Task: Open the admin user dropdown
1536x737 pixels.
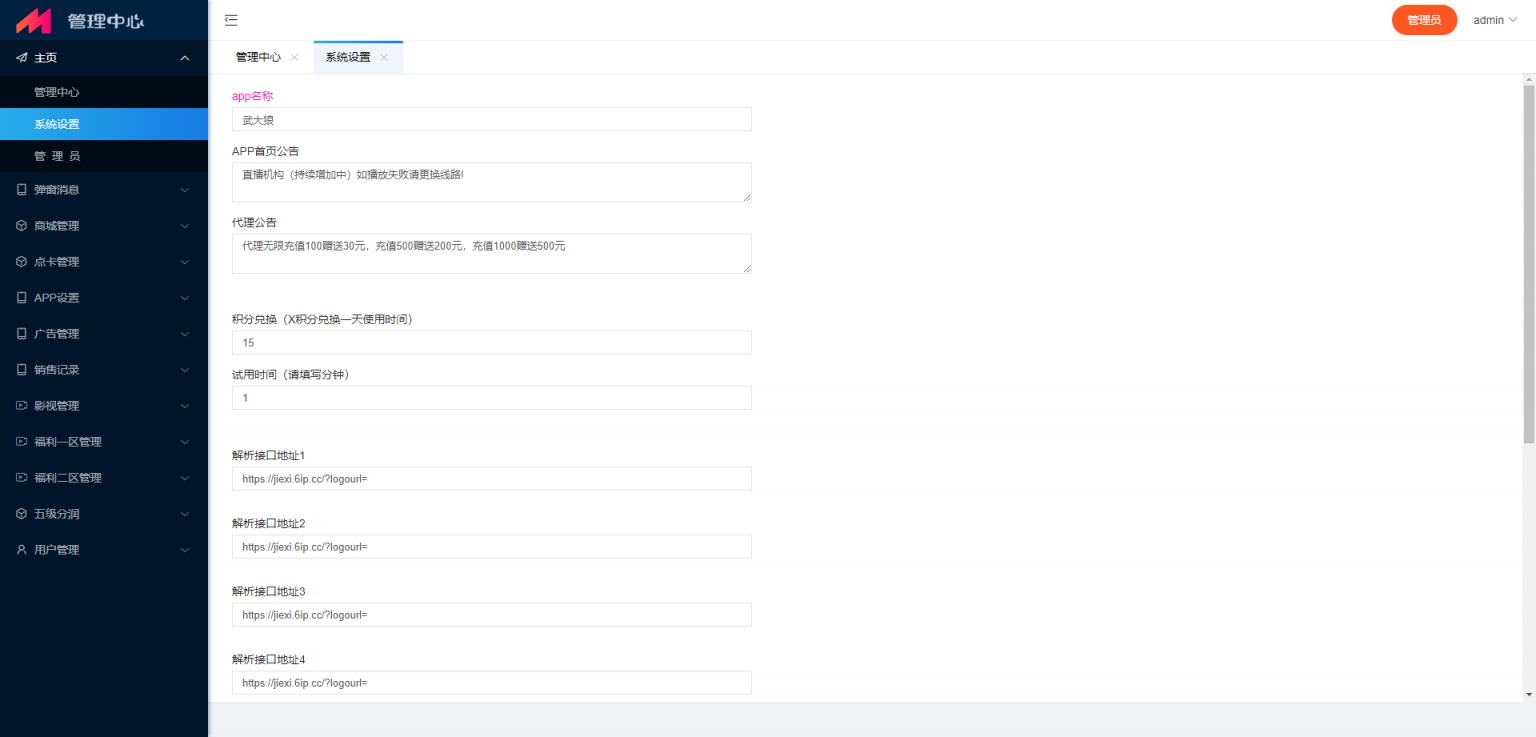Action: [1495, 20]
